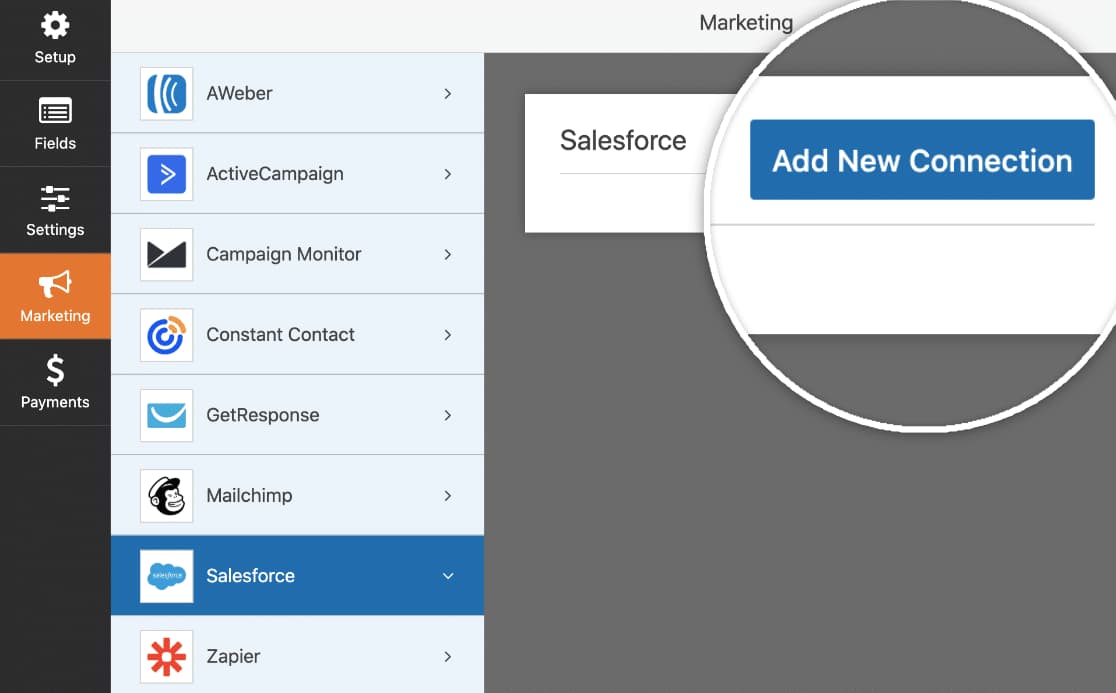Screen dimensions: 1116x693
Task: Click the AWeber integration logo
Action: 166,93
